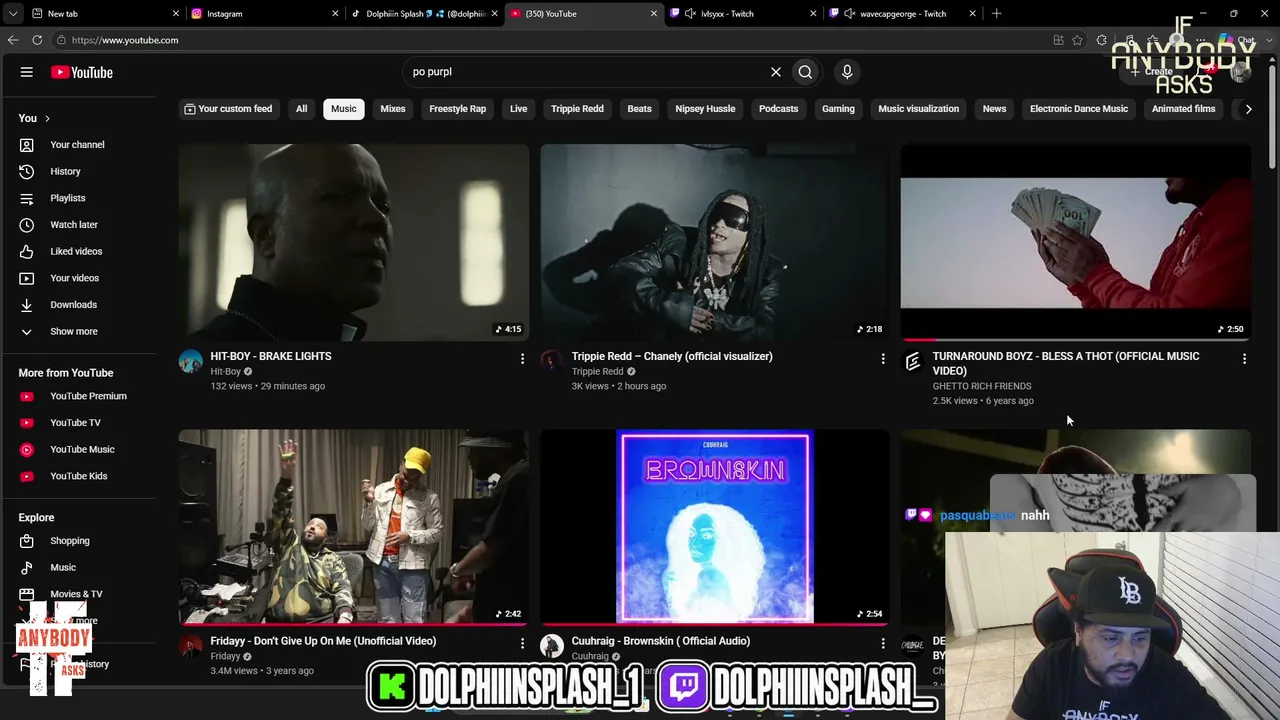Open more options for Cuuhraig - Brownskin

(883, 643)
